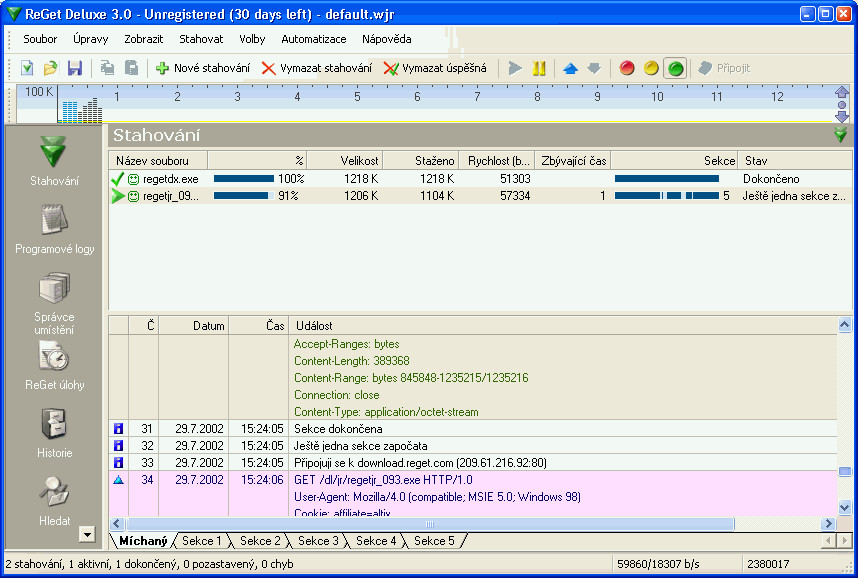Viewport: 858px width, 578px height.
Task: Sort by Rychlost column header
Action: (496, 160)
